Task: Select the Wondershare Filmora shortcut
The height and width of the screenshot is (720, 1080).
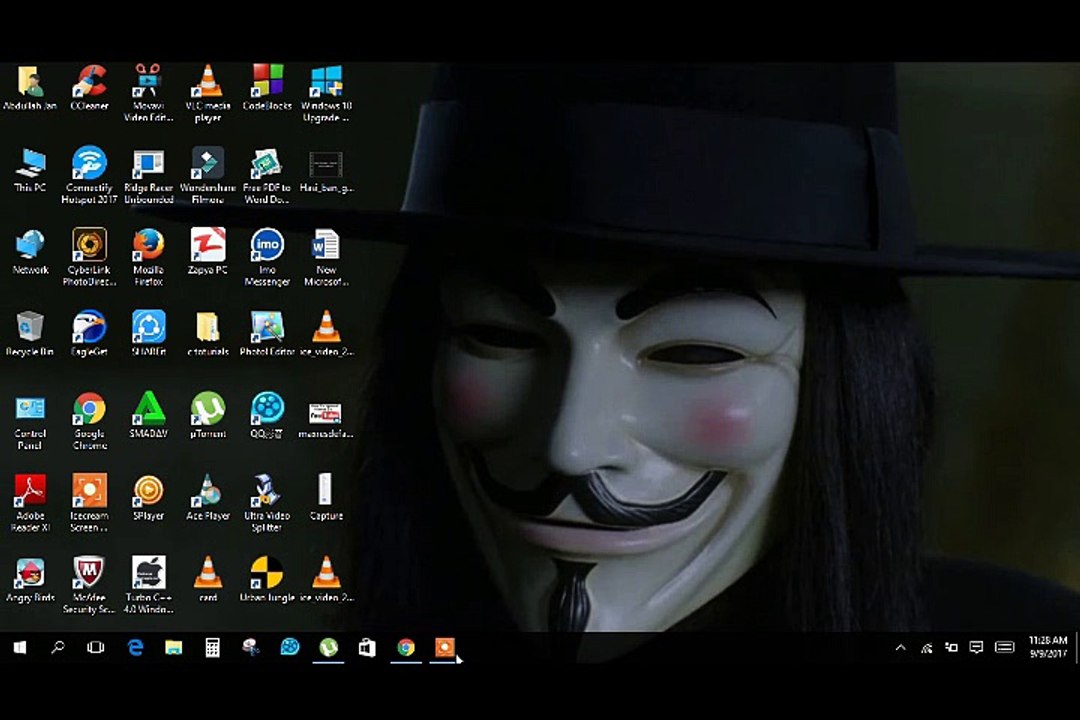Action: point(207,175)
